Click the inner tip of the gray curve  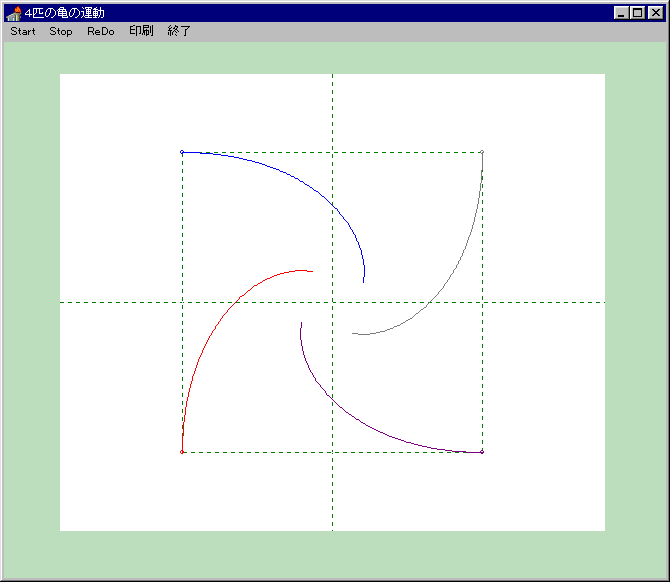[352, 333]
